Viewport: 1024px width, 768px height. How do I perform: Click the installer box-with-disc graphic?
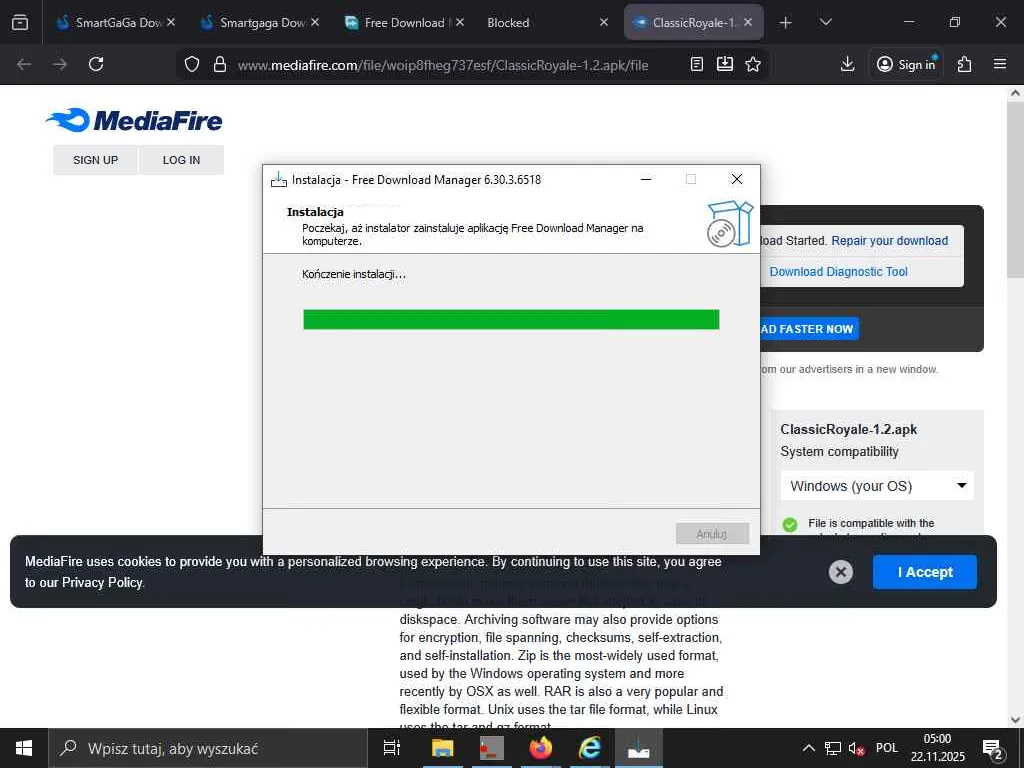click(x=729, y=224)
